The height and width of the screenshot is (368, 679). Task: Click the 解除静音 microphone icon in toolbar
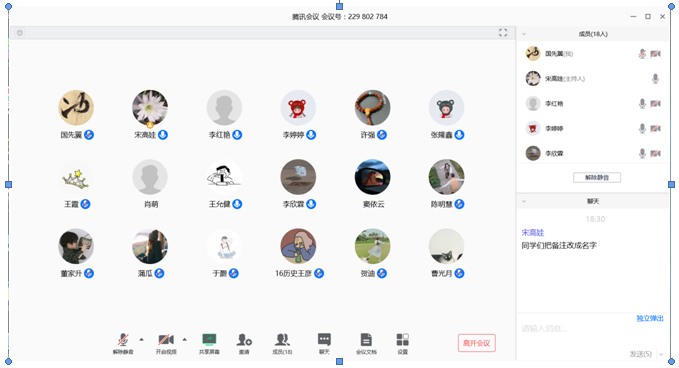coord(123,340)
